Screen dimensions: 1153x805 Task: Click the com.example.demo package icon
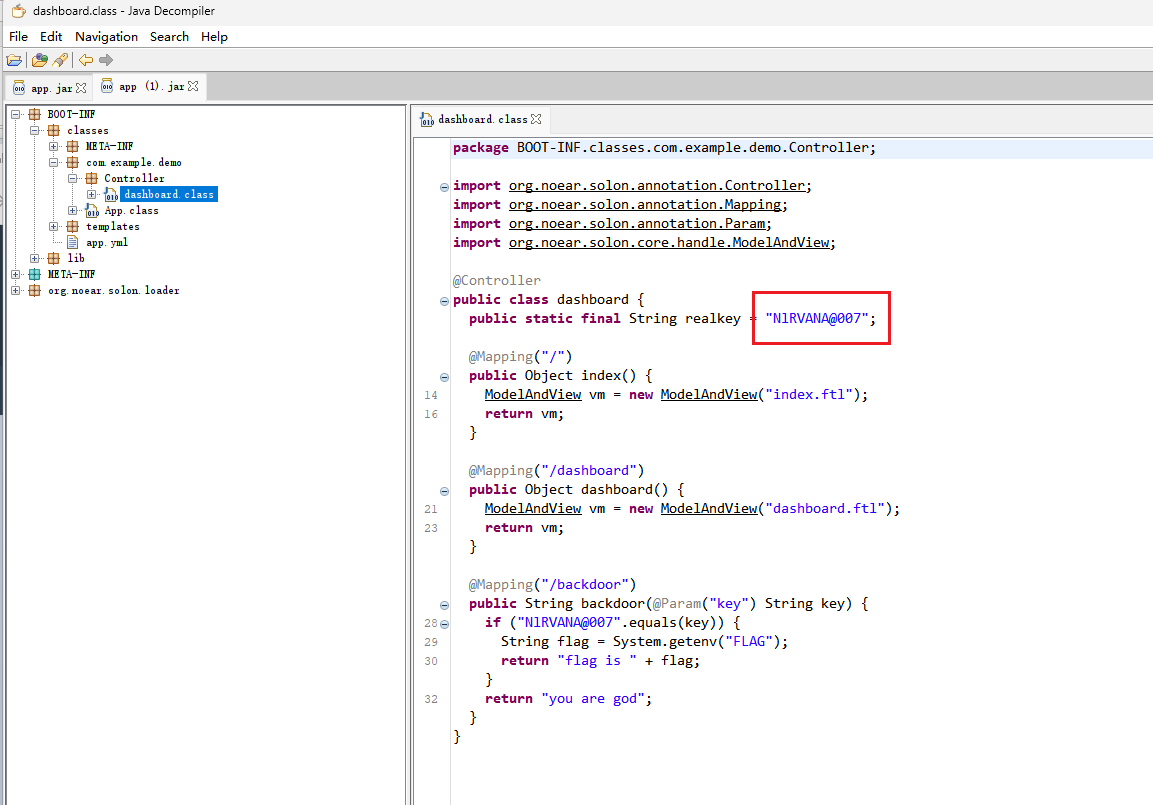[73, 162]
